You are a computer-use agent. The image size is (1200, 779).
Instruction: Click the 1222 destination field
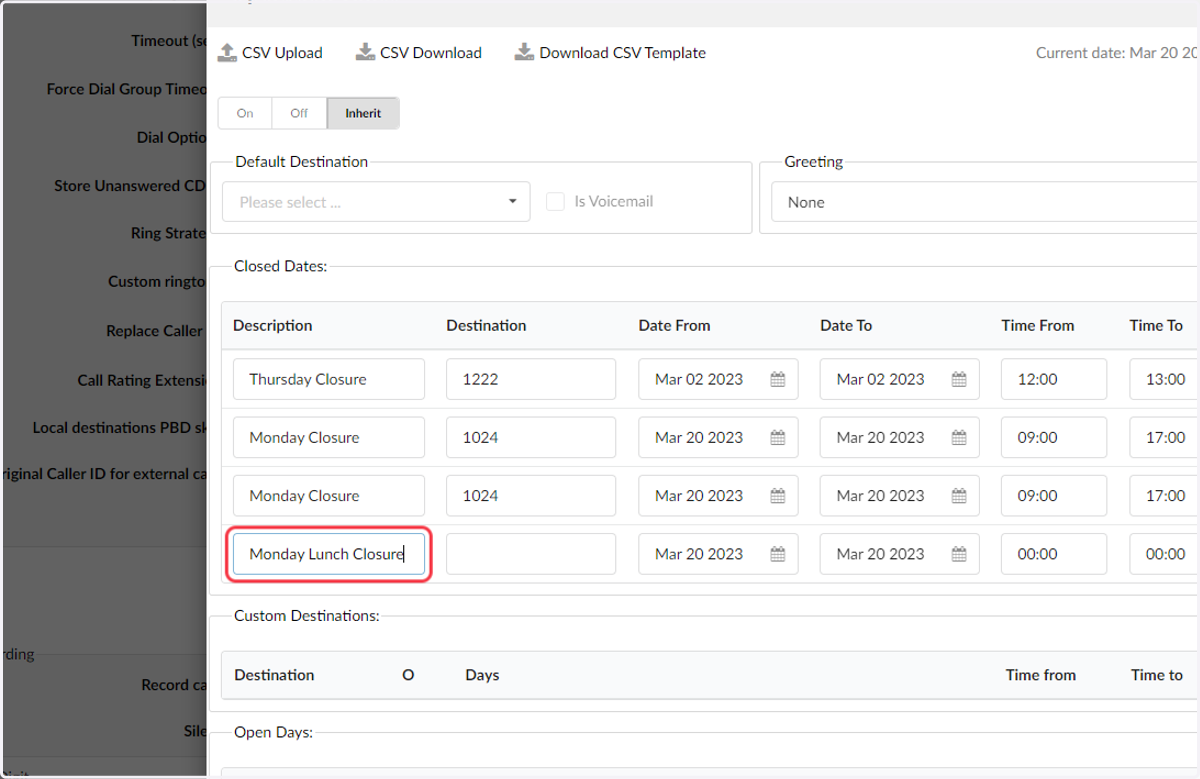pyautogui.click(x=531, y=380)
